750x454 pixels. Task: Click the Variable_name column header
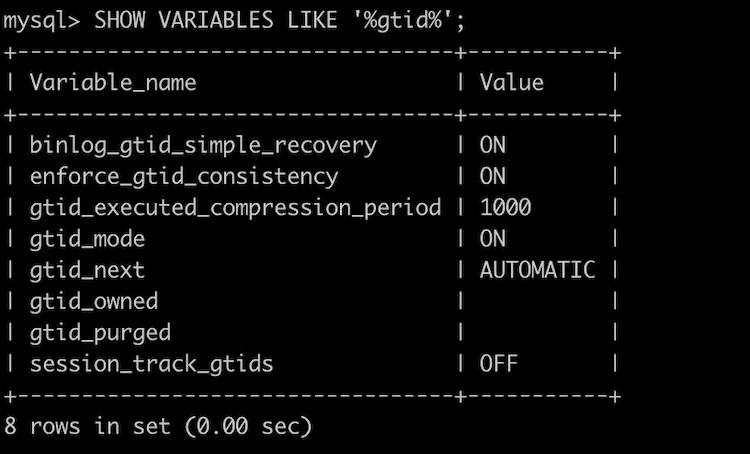click(x=113, y=82)
